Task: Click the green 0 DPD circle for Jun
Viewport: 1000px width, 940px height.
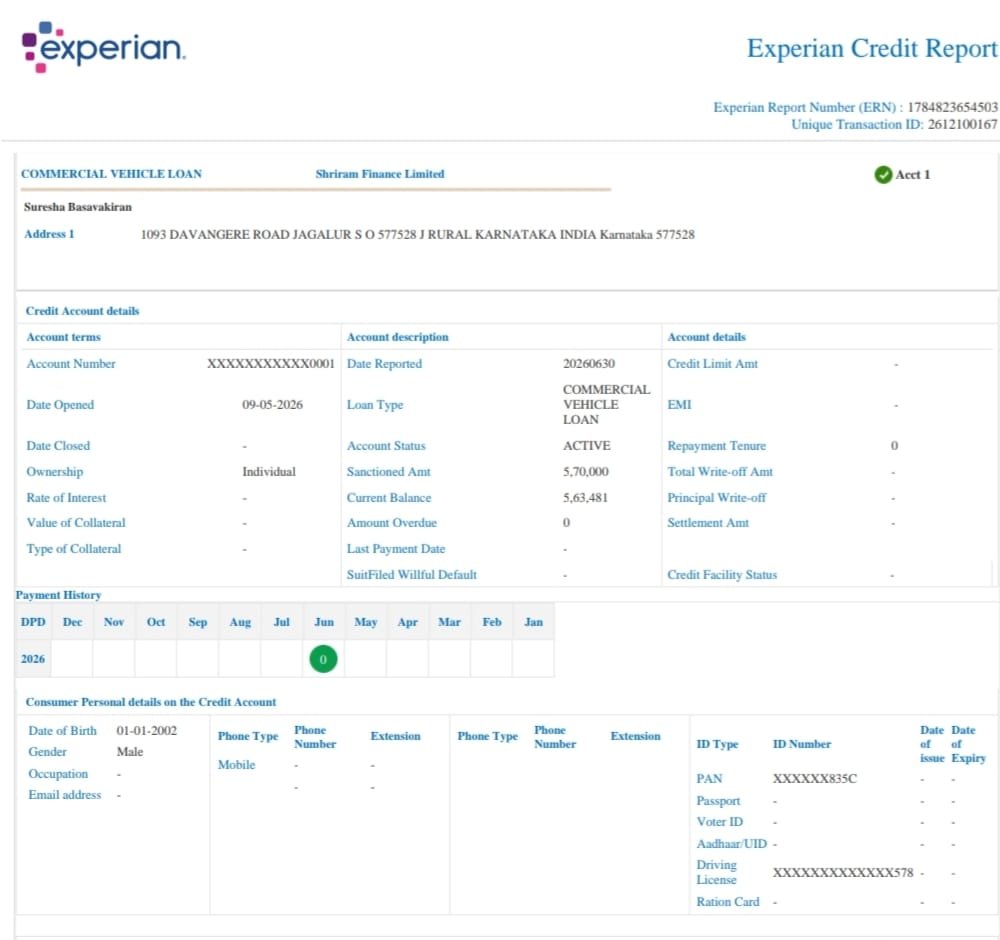Action: pos(323,659)
